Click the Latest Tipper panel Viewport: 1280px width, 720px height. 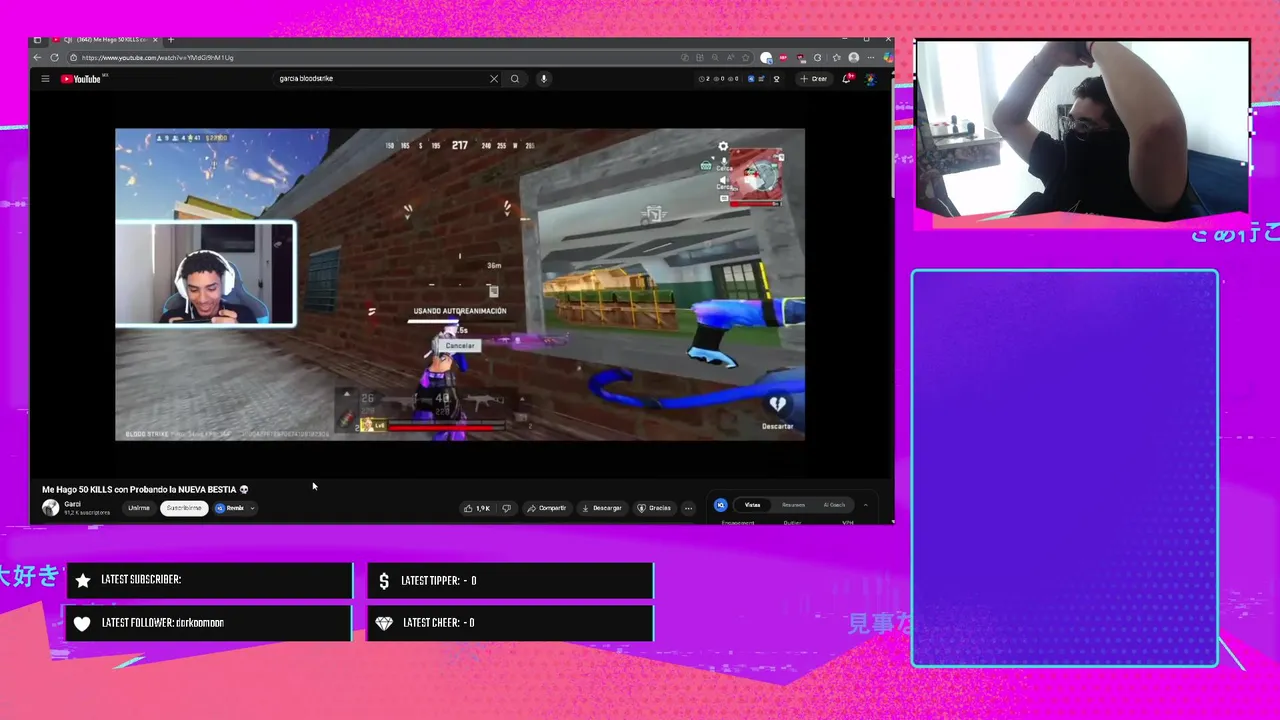(x=510, y=580)
